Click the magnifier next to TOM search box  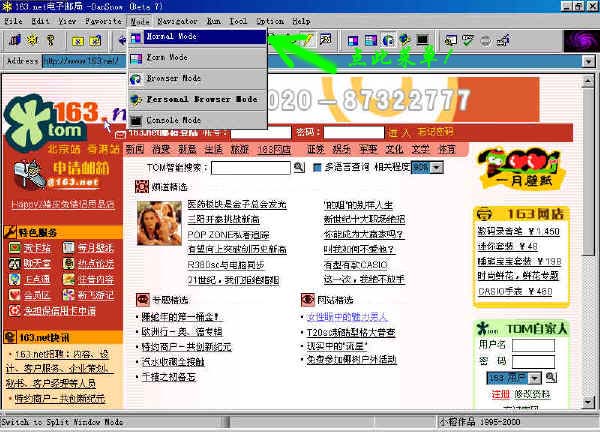point(299,167)
